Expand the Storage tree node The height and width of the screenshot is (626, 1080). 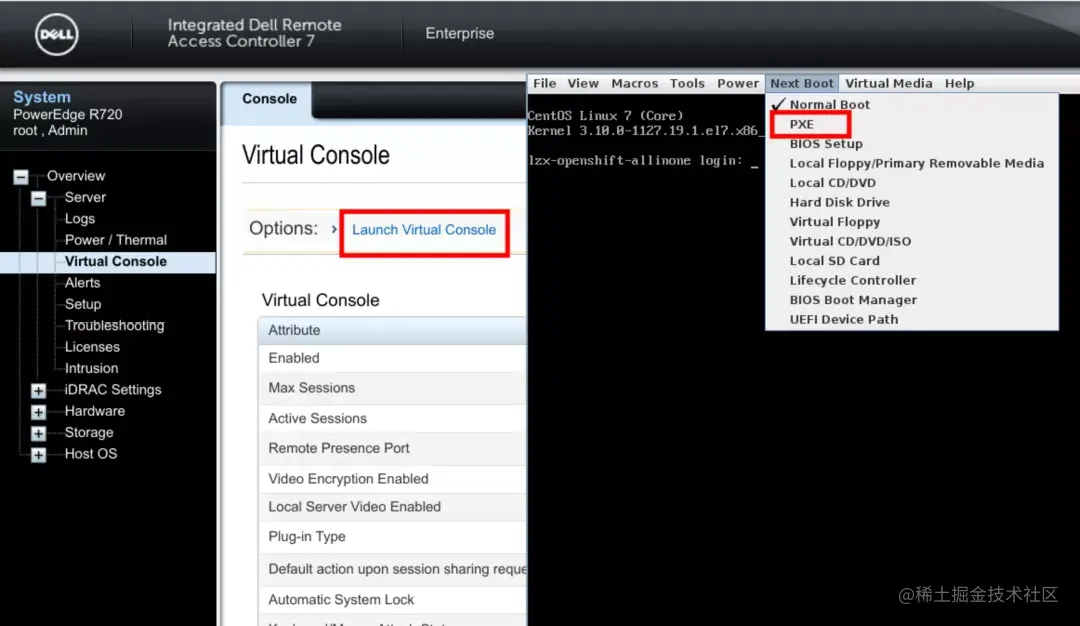click(x=39, y=433)
